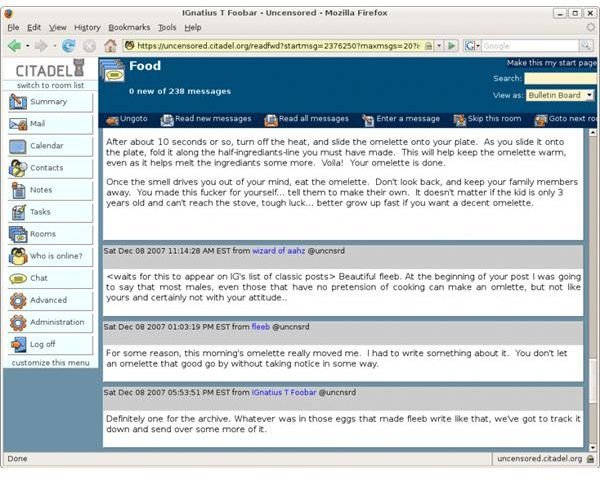Open the Who is online icon

click(18, 256)
